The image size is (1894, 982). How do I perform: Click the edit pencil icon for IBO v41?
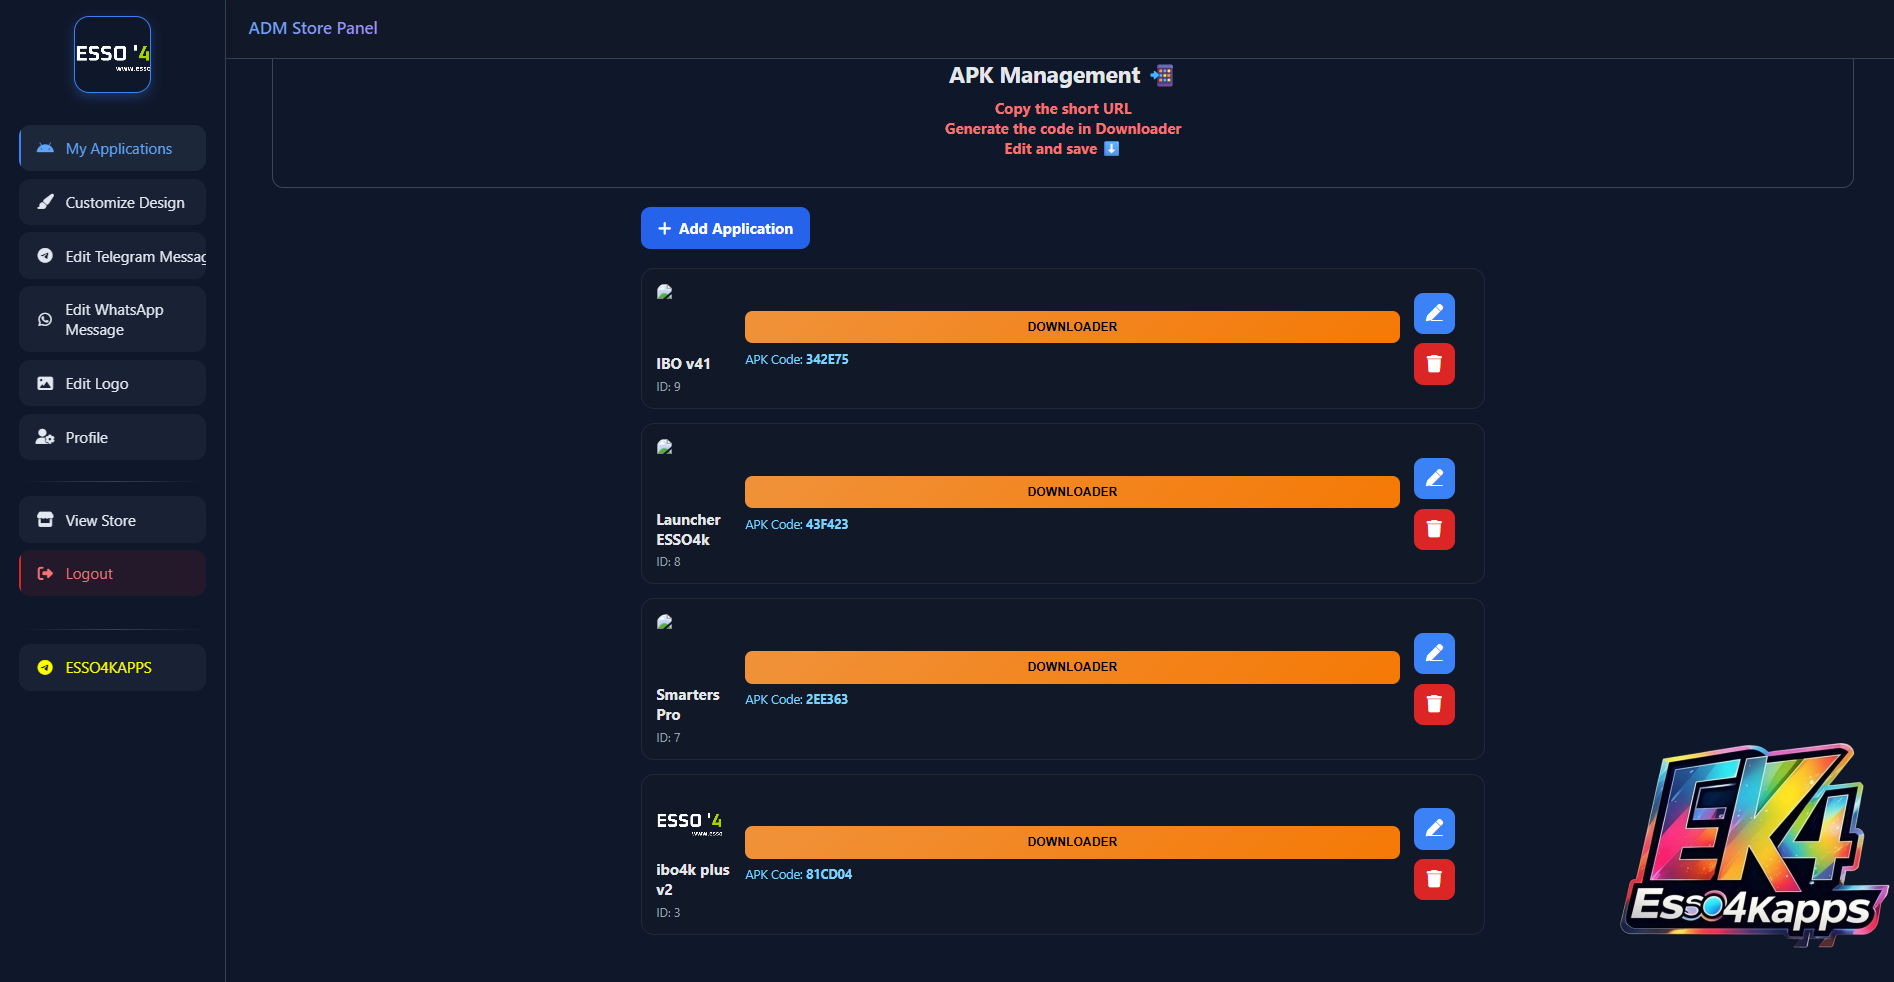point(1434,314)
